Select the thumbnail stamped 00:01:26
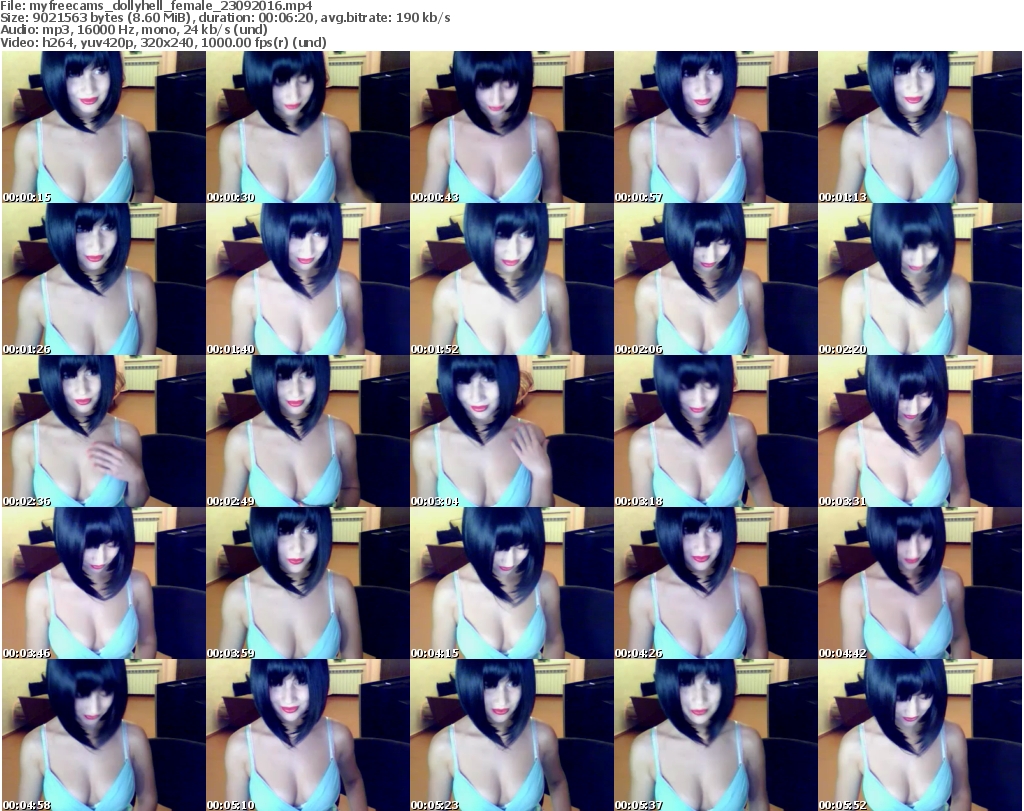The width and height of the screenshot is (1024, 811). pyautogui.click(x=104, y=279)
